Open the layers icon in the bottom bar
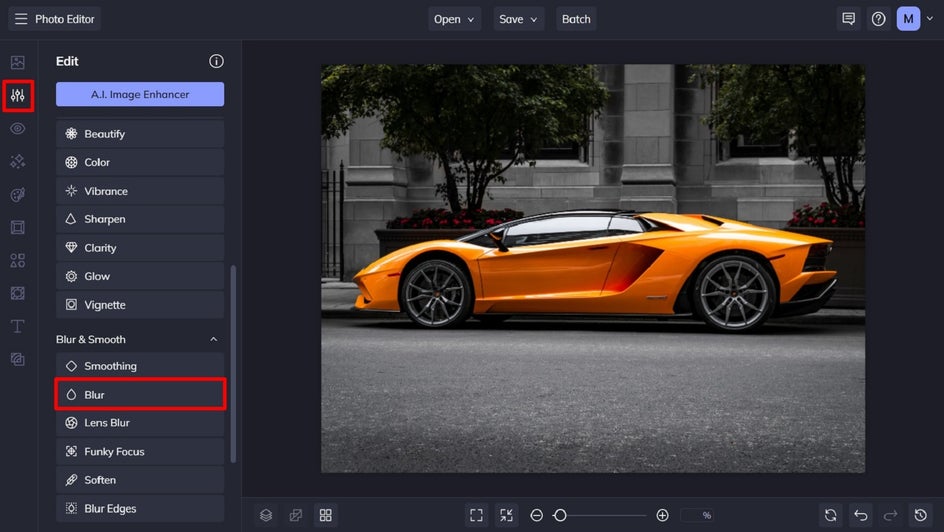 266,515
